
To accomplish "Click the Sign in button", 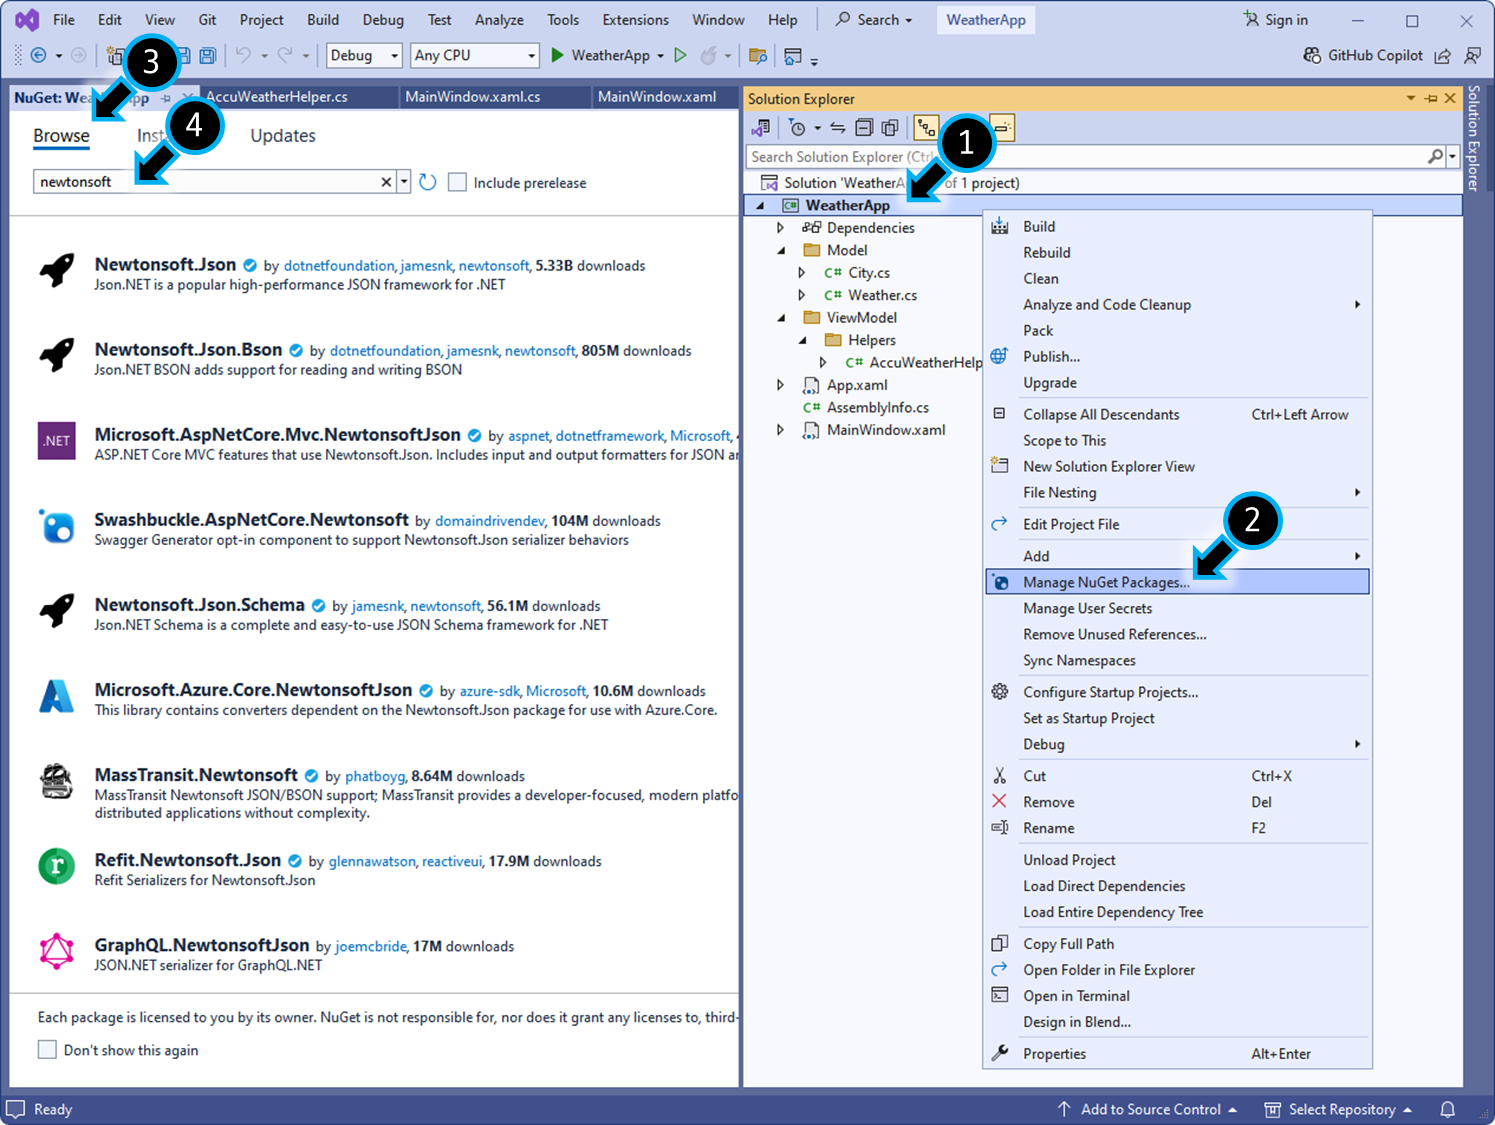I will 1275,20.
